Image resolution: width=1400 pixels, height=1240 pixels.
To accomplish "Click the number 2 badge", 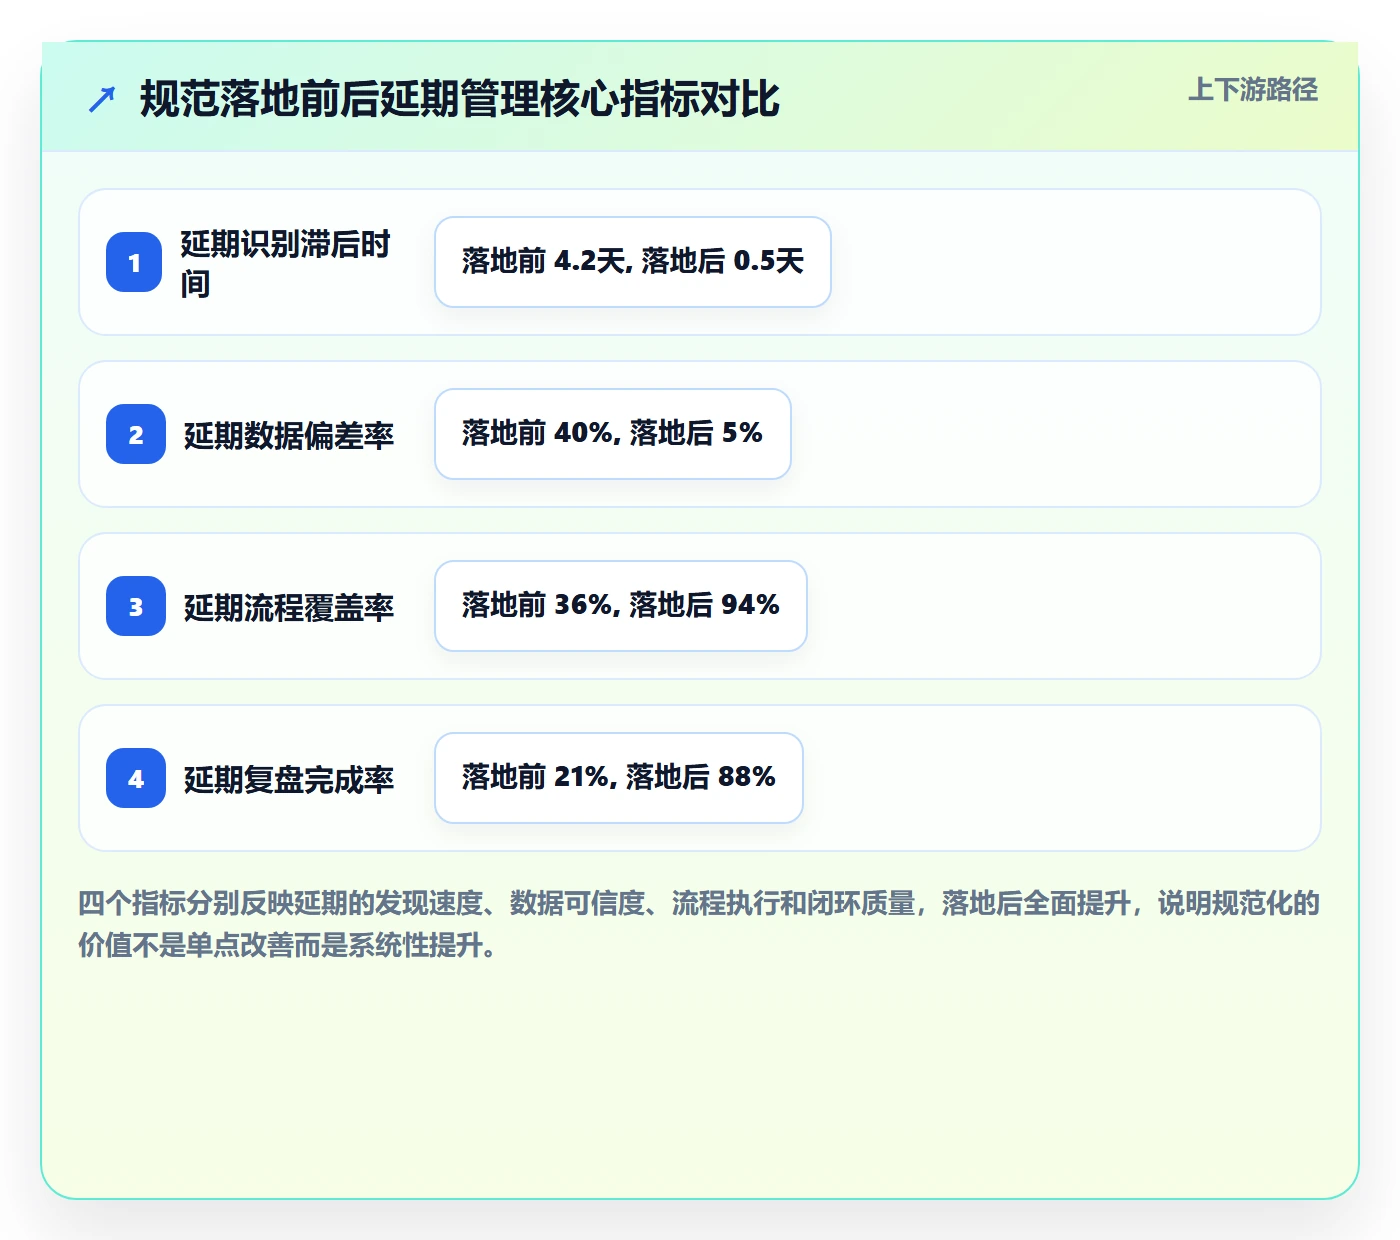I will tap(136, 434).
